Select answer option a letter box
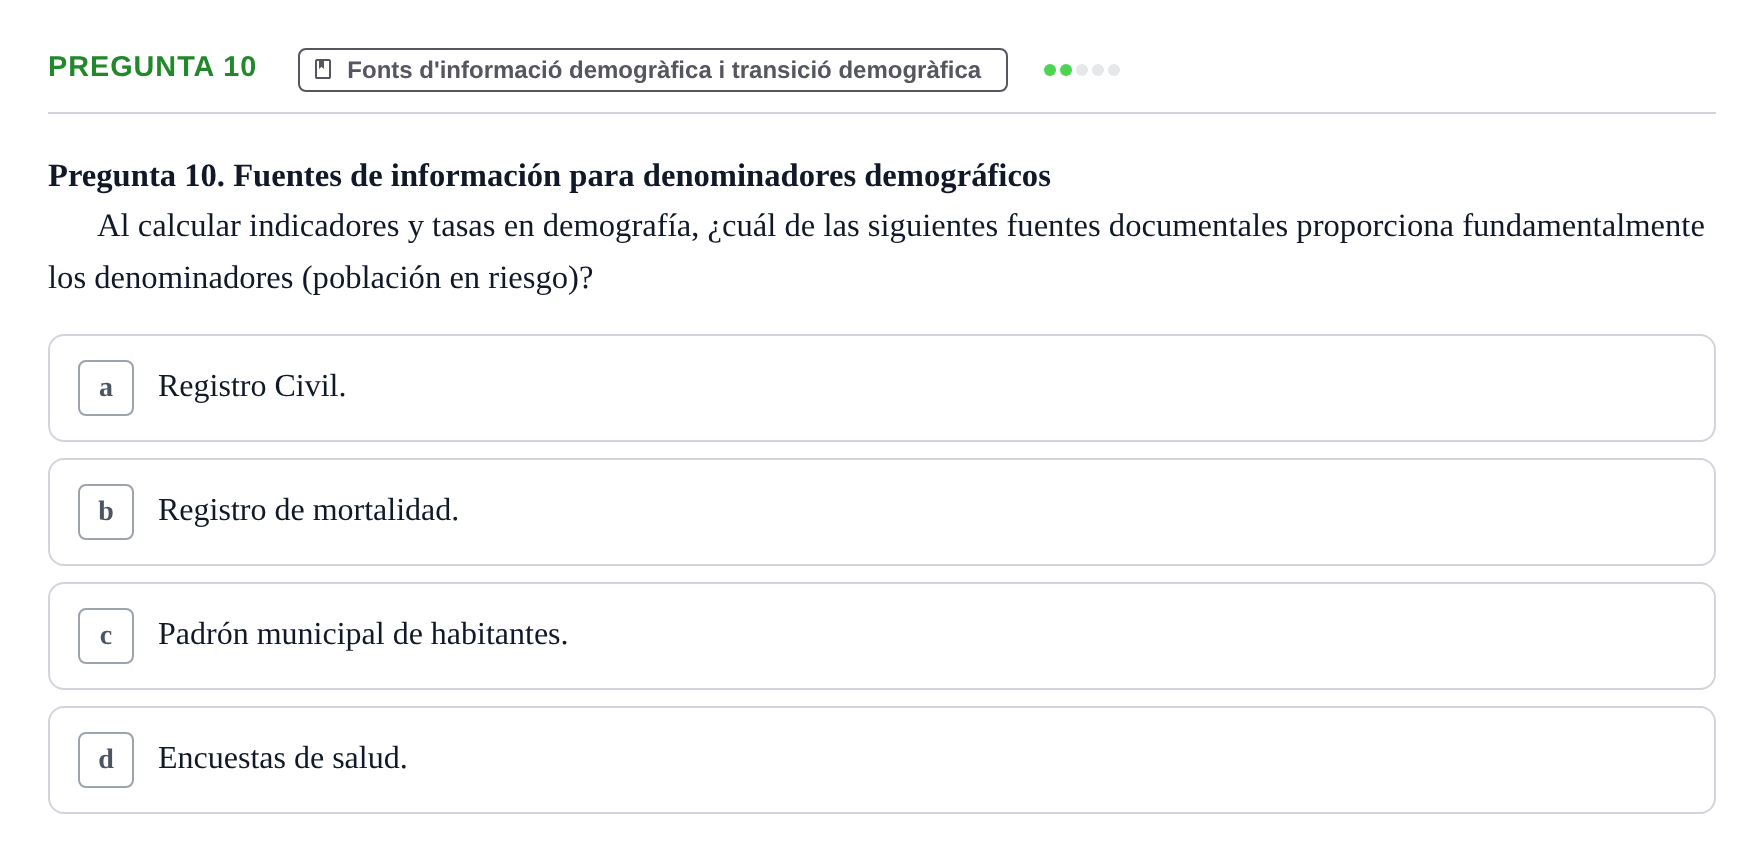 [106, 388]
